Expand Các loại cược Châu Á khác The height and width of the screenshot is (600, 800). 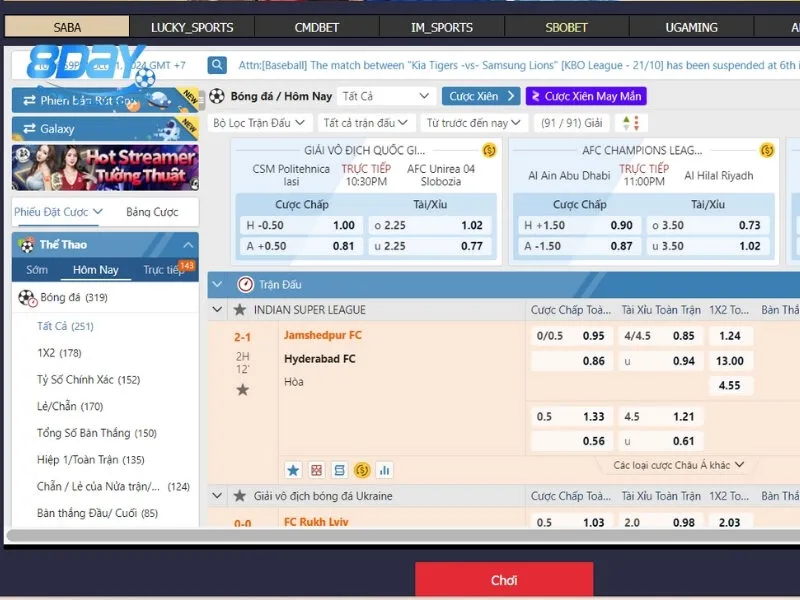[679, 465]
